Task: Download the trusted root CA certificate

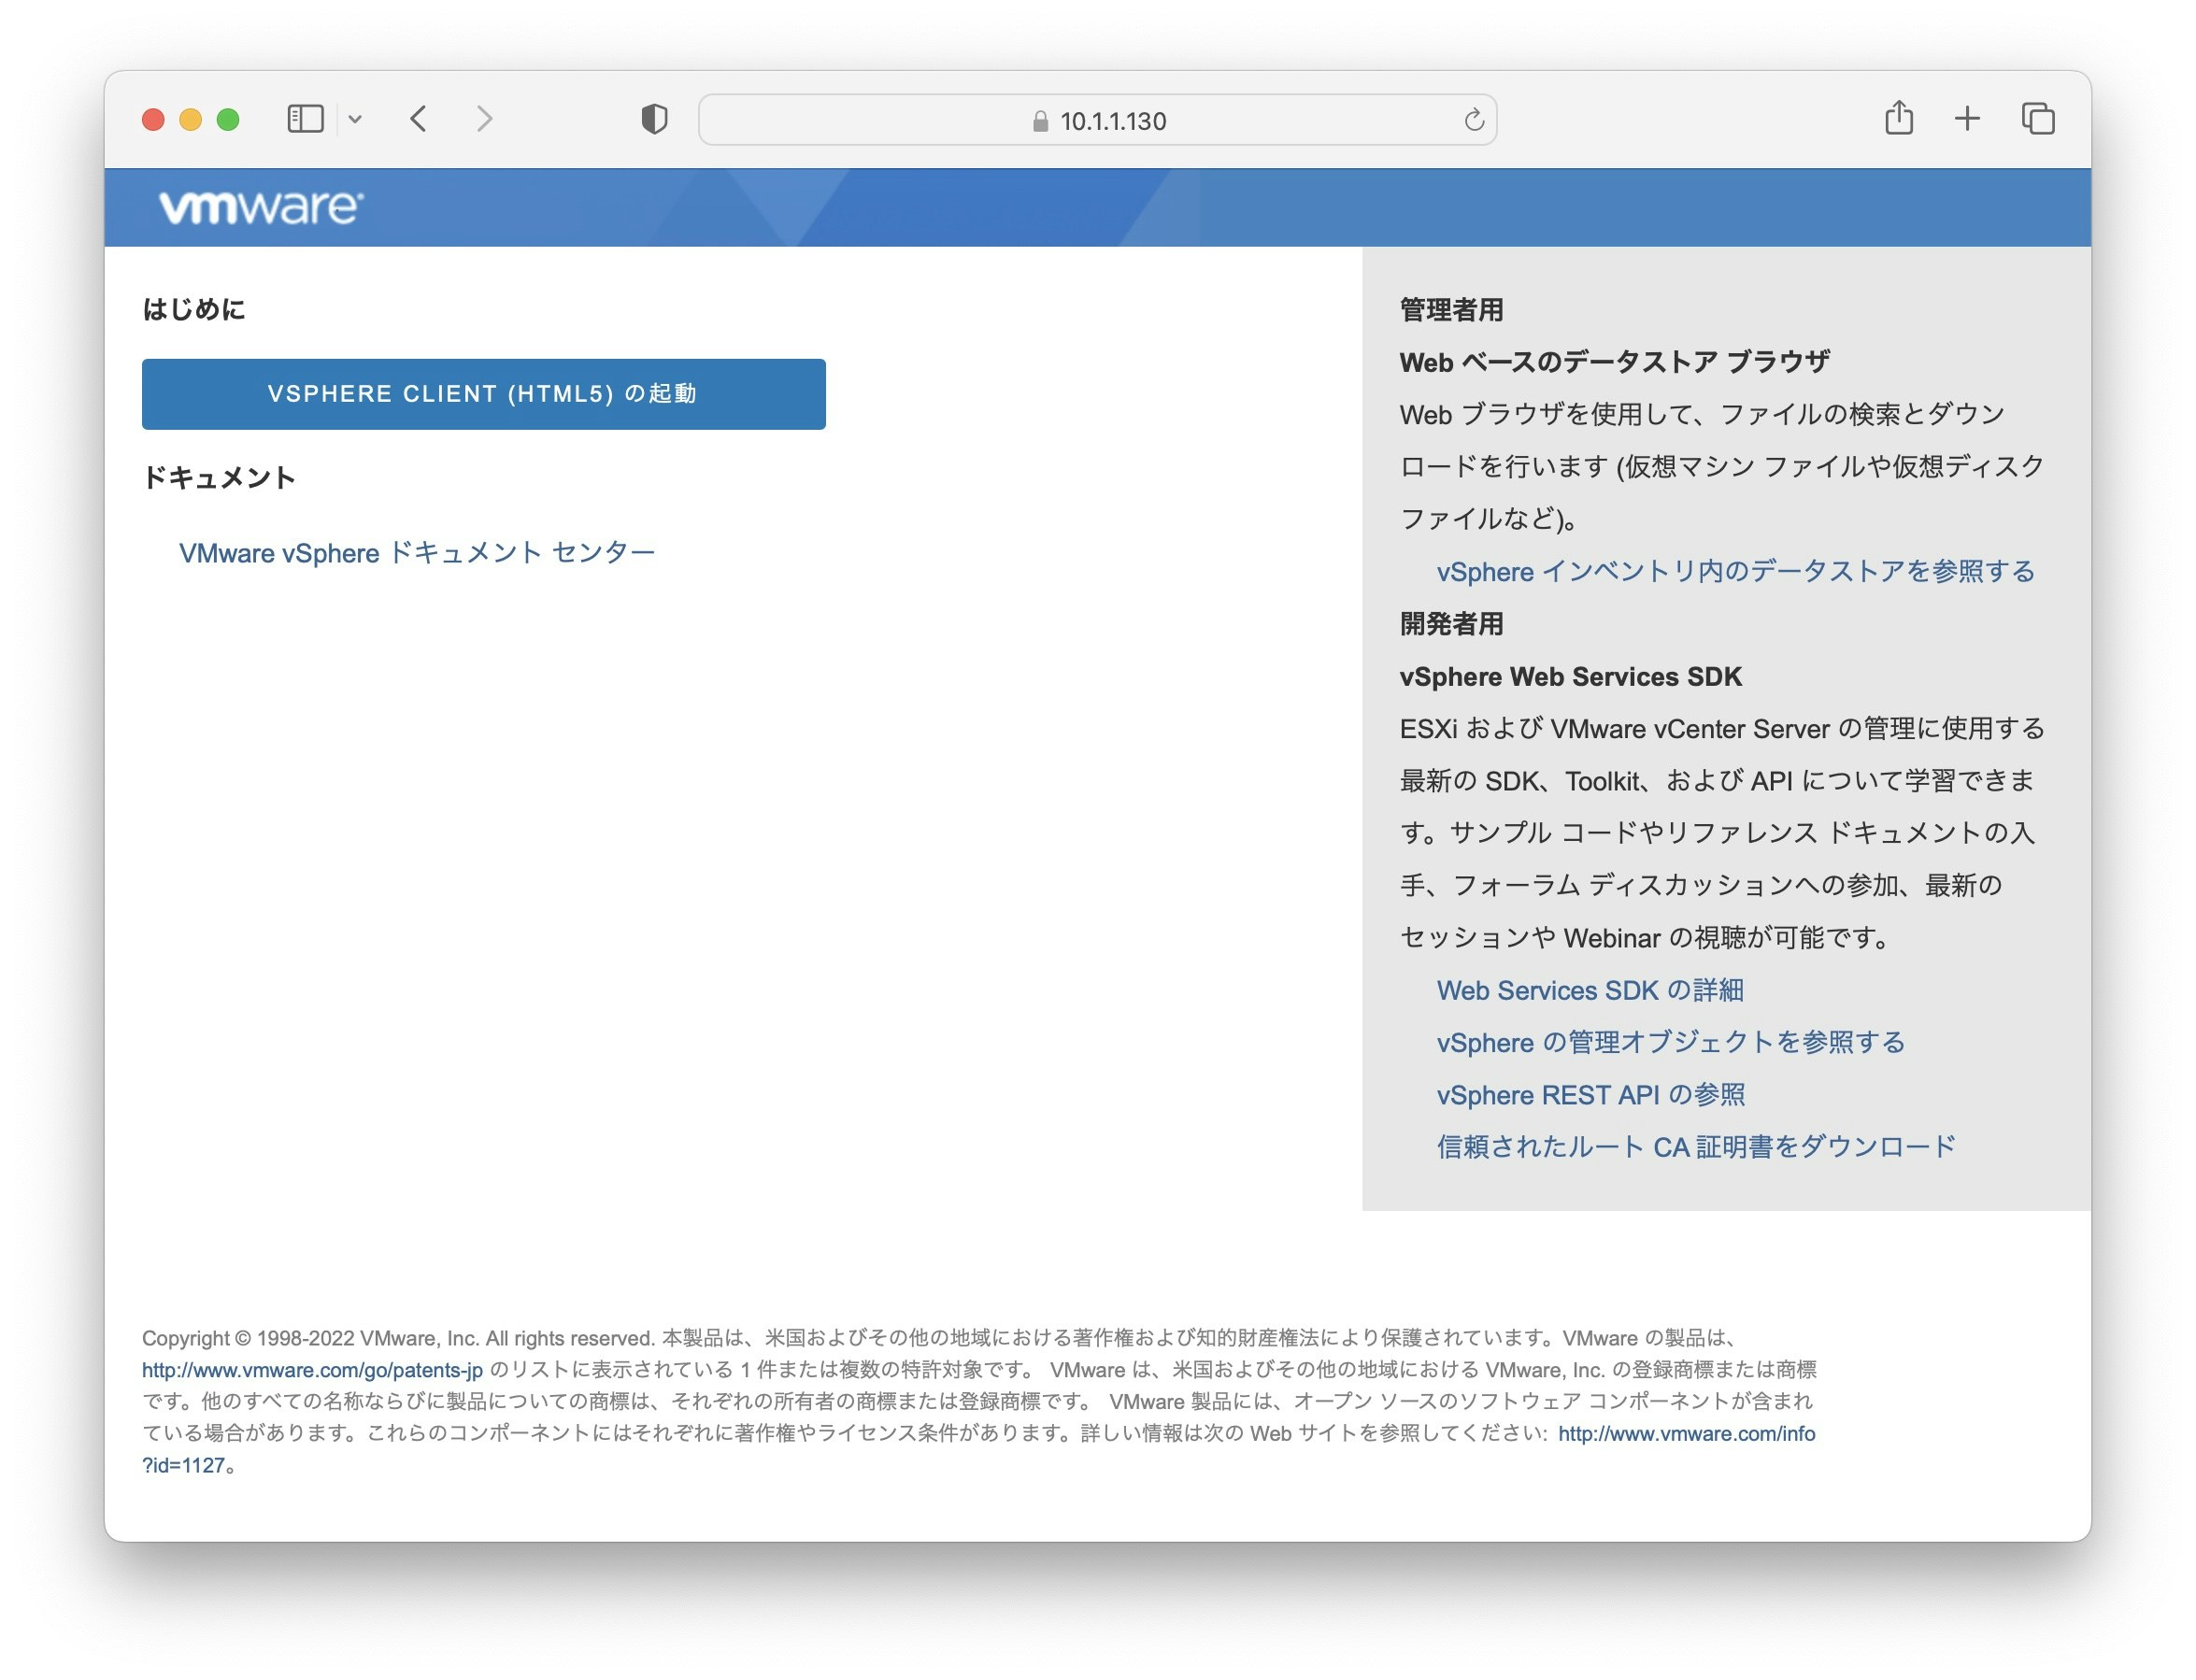Action: pos(1695,1146)
